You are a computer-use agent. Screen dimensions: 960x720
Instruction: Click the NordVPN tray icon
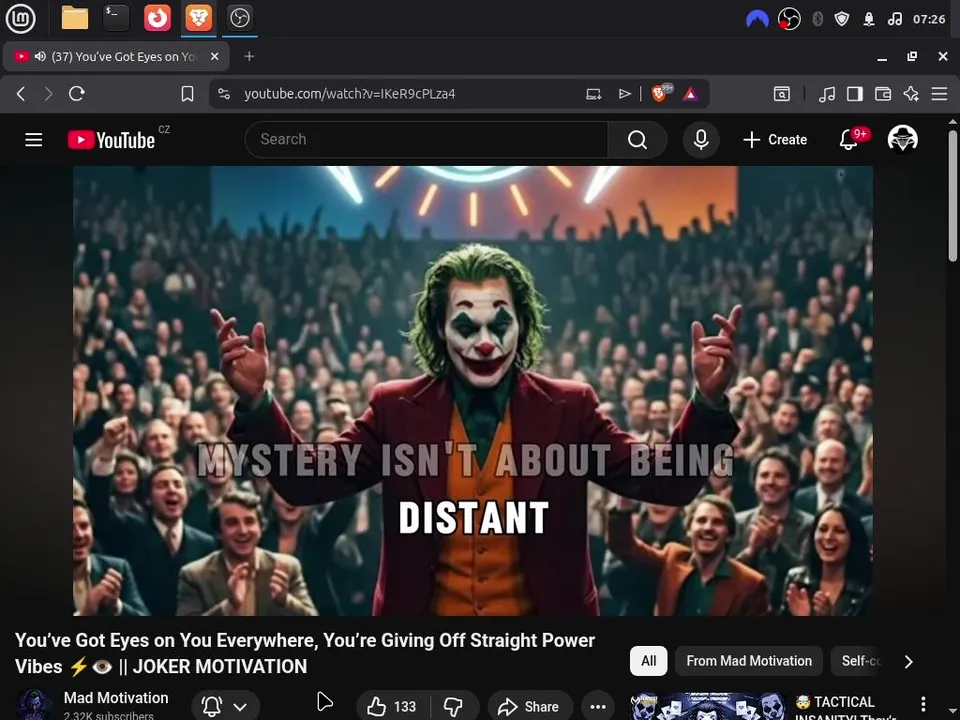(x=757, y=19)
